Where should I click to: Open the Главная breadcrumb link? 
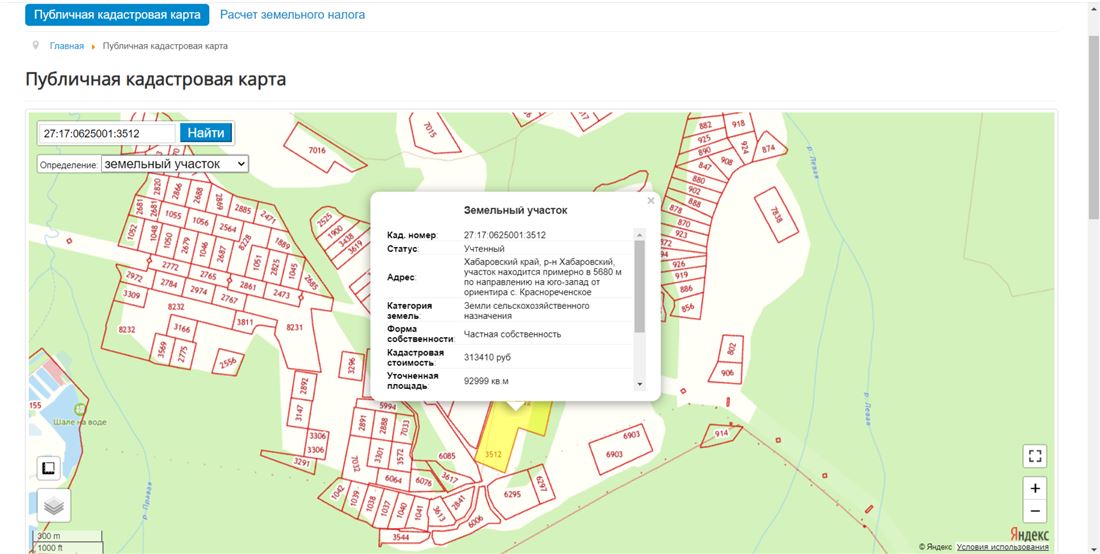click(67, 46)
